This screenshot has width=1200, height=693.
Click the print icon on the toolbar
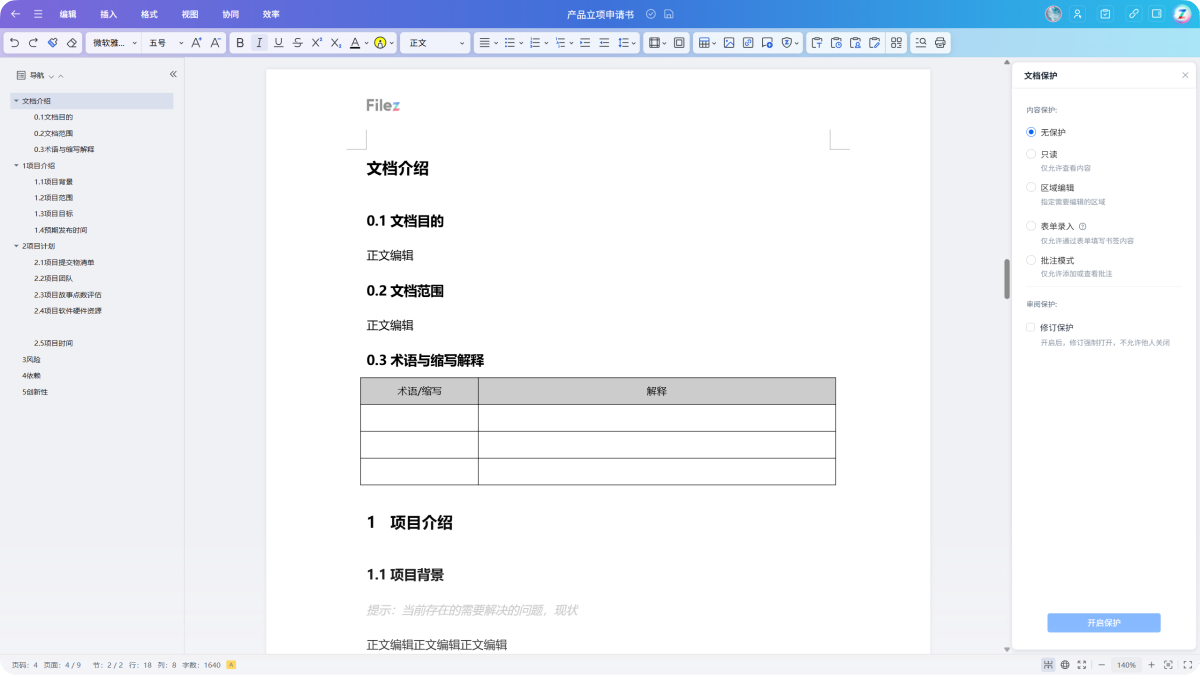pyautogui.click(x=937, y=42)
